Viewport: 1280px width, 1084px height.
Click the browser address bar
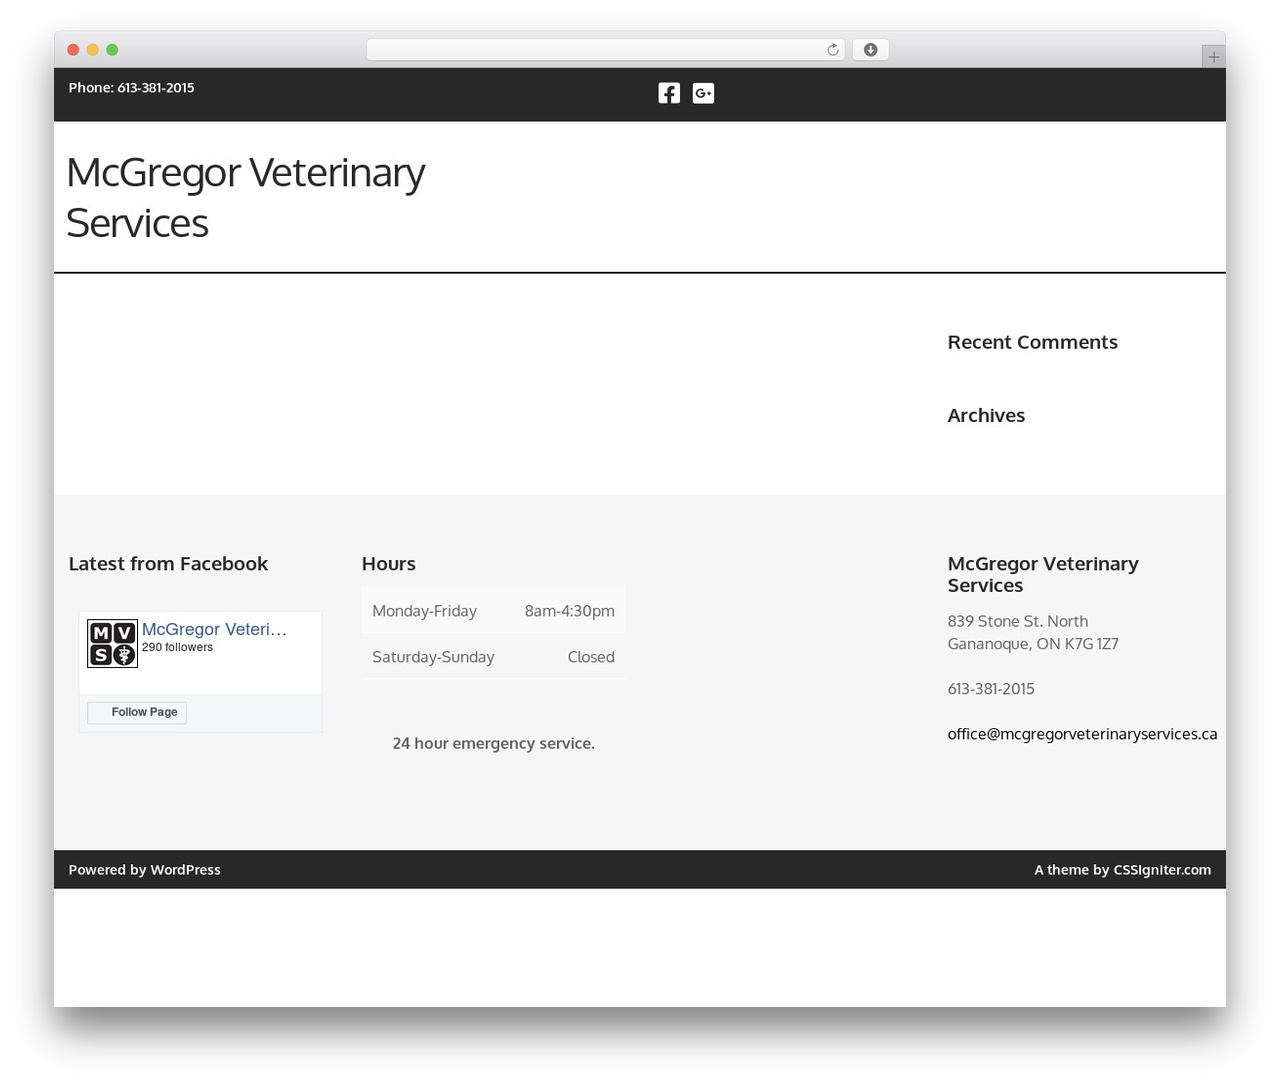point(605,50)
